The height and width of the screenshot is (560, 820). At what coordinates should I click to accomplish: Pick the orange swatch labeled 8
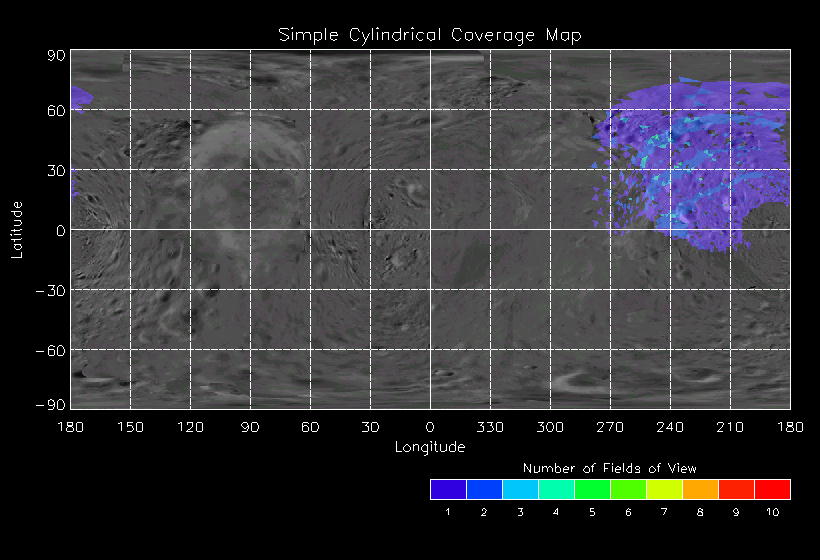[x=701, y=489]
